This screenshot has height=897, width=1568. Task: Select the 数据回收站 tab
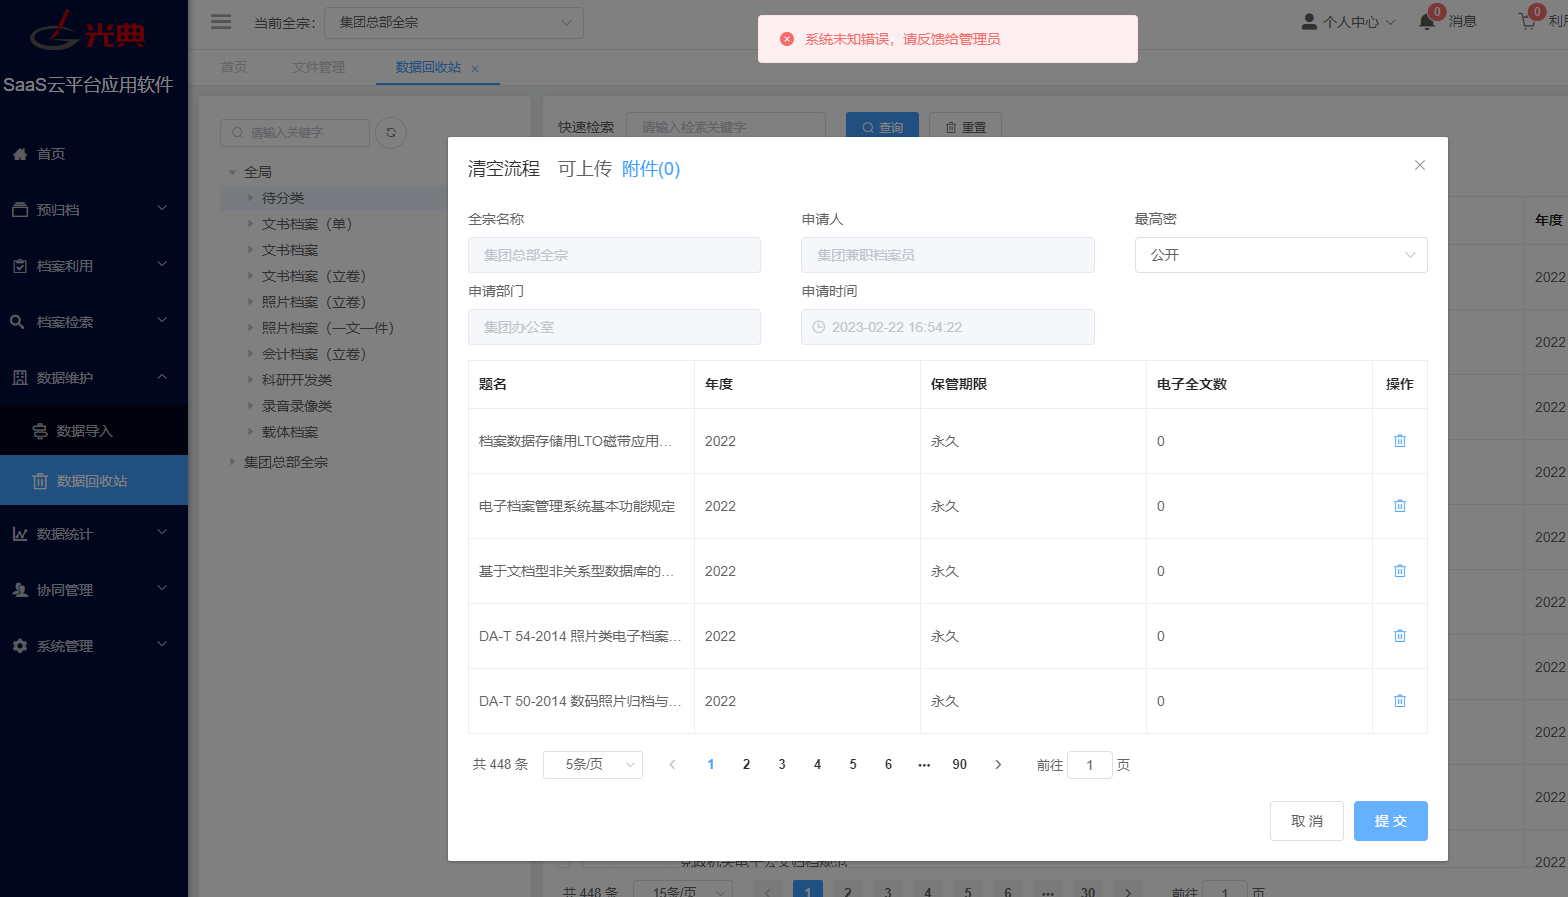[428, 67]
